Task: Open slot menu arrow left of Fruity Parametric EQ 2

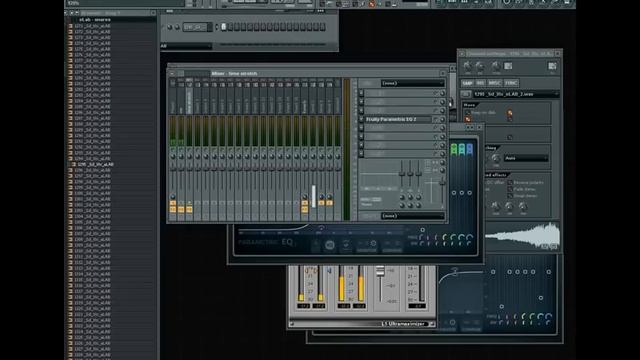Action: pyautogui.click(x=361, y=119)
